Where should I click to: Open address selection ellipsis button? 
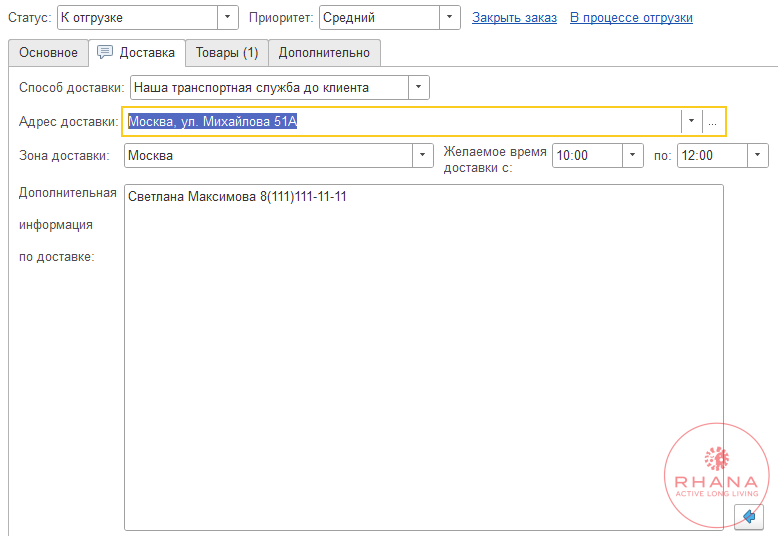pyautogui.click(x=713, y=122)
